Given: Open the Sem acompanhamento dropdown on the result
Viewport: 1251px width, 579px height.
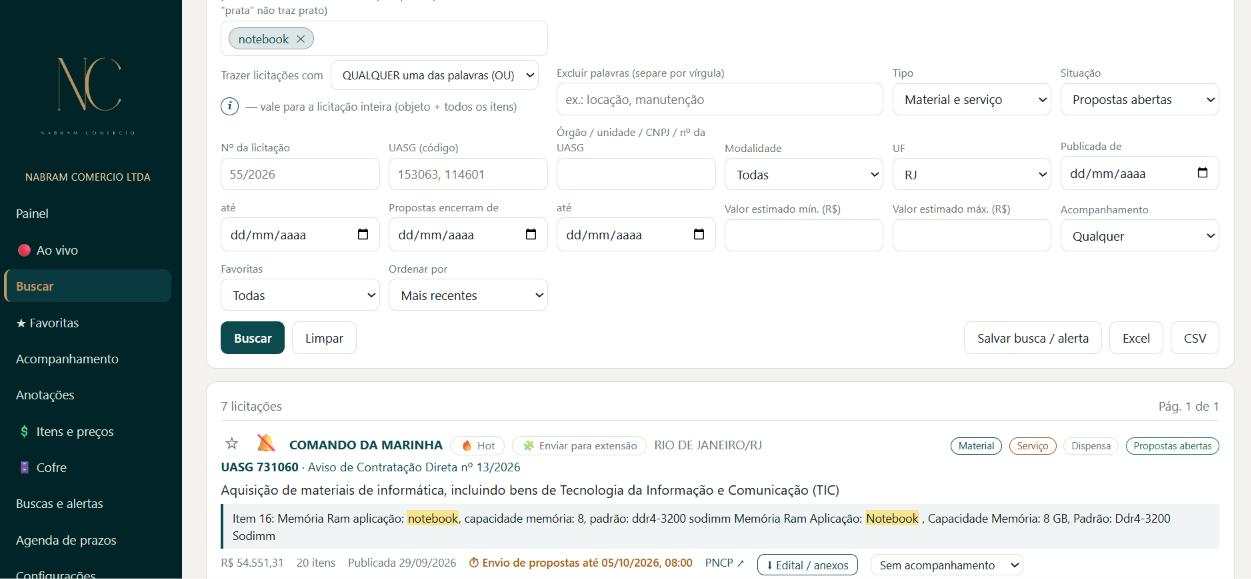Looking at the screenshot, I should click(947, 565).
